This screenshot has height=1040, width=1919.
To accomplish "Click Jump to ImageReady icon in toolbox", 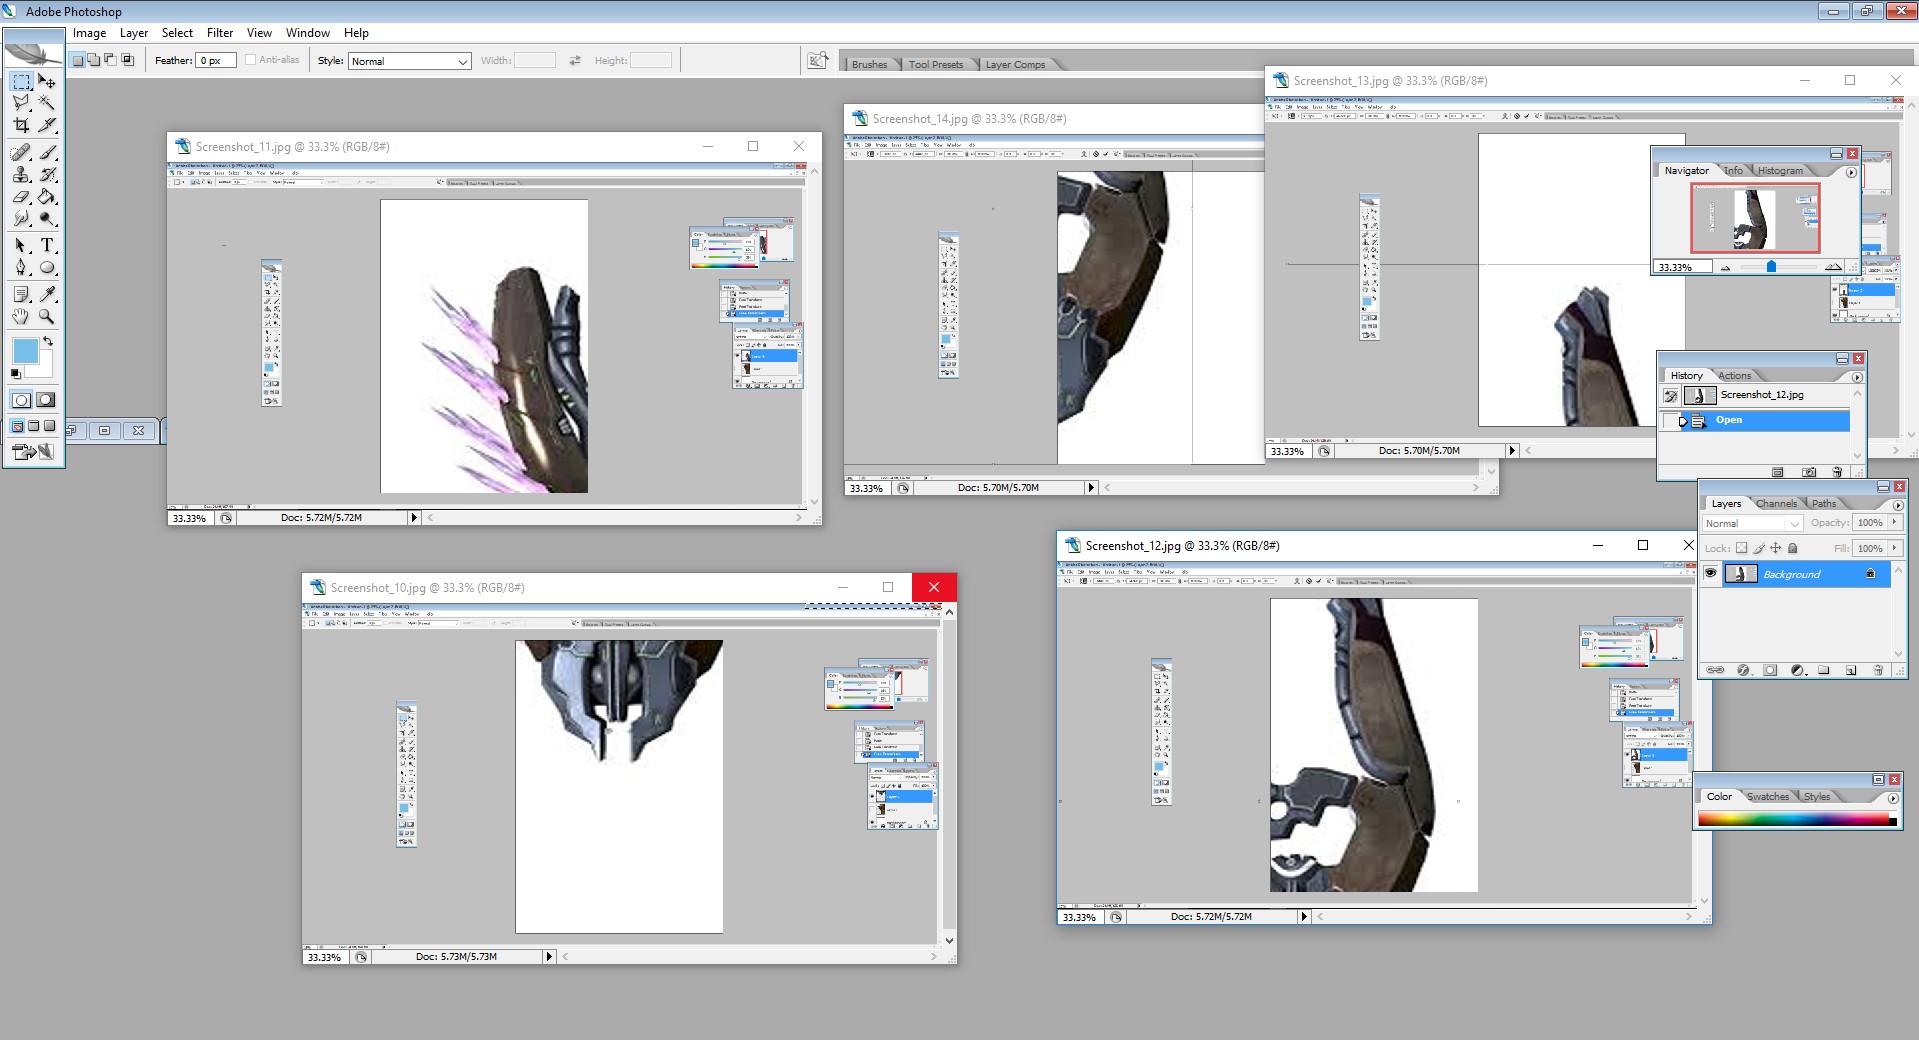I will 33,452.
